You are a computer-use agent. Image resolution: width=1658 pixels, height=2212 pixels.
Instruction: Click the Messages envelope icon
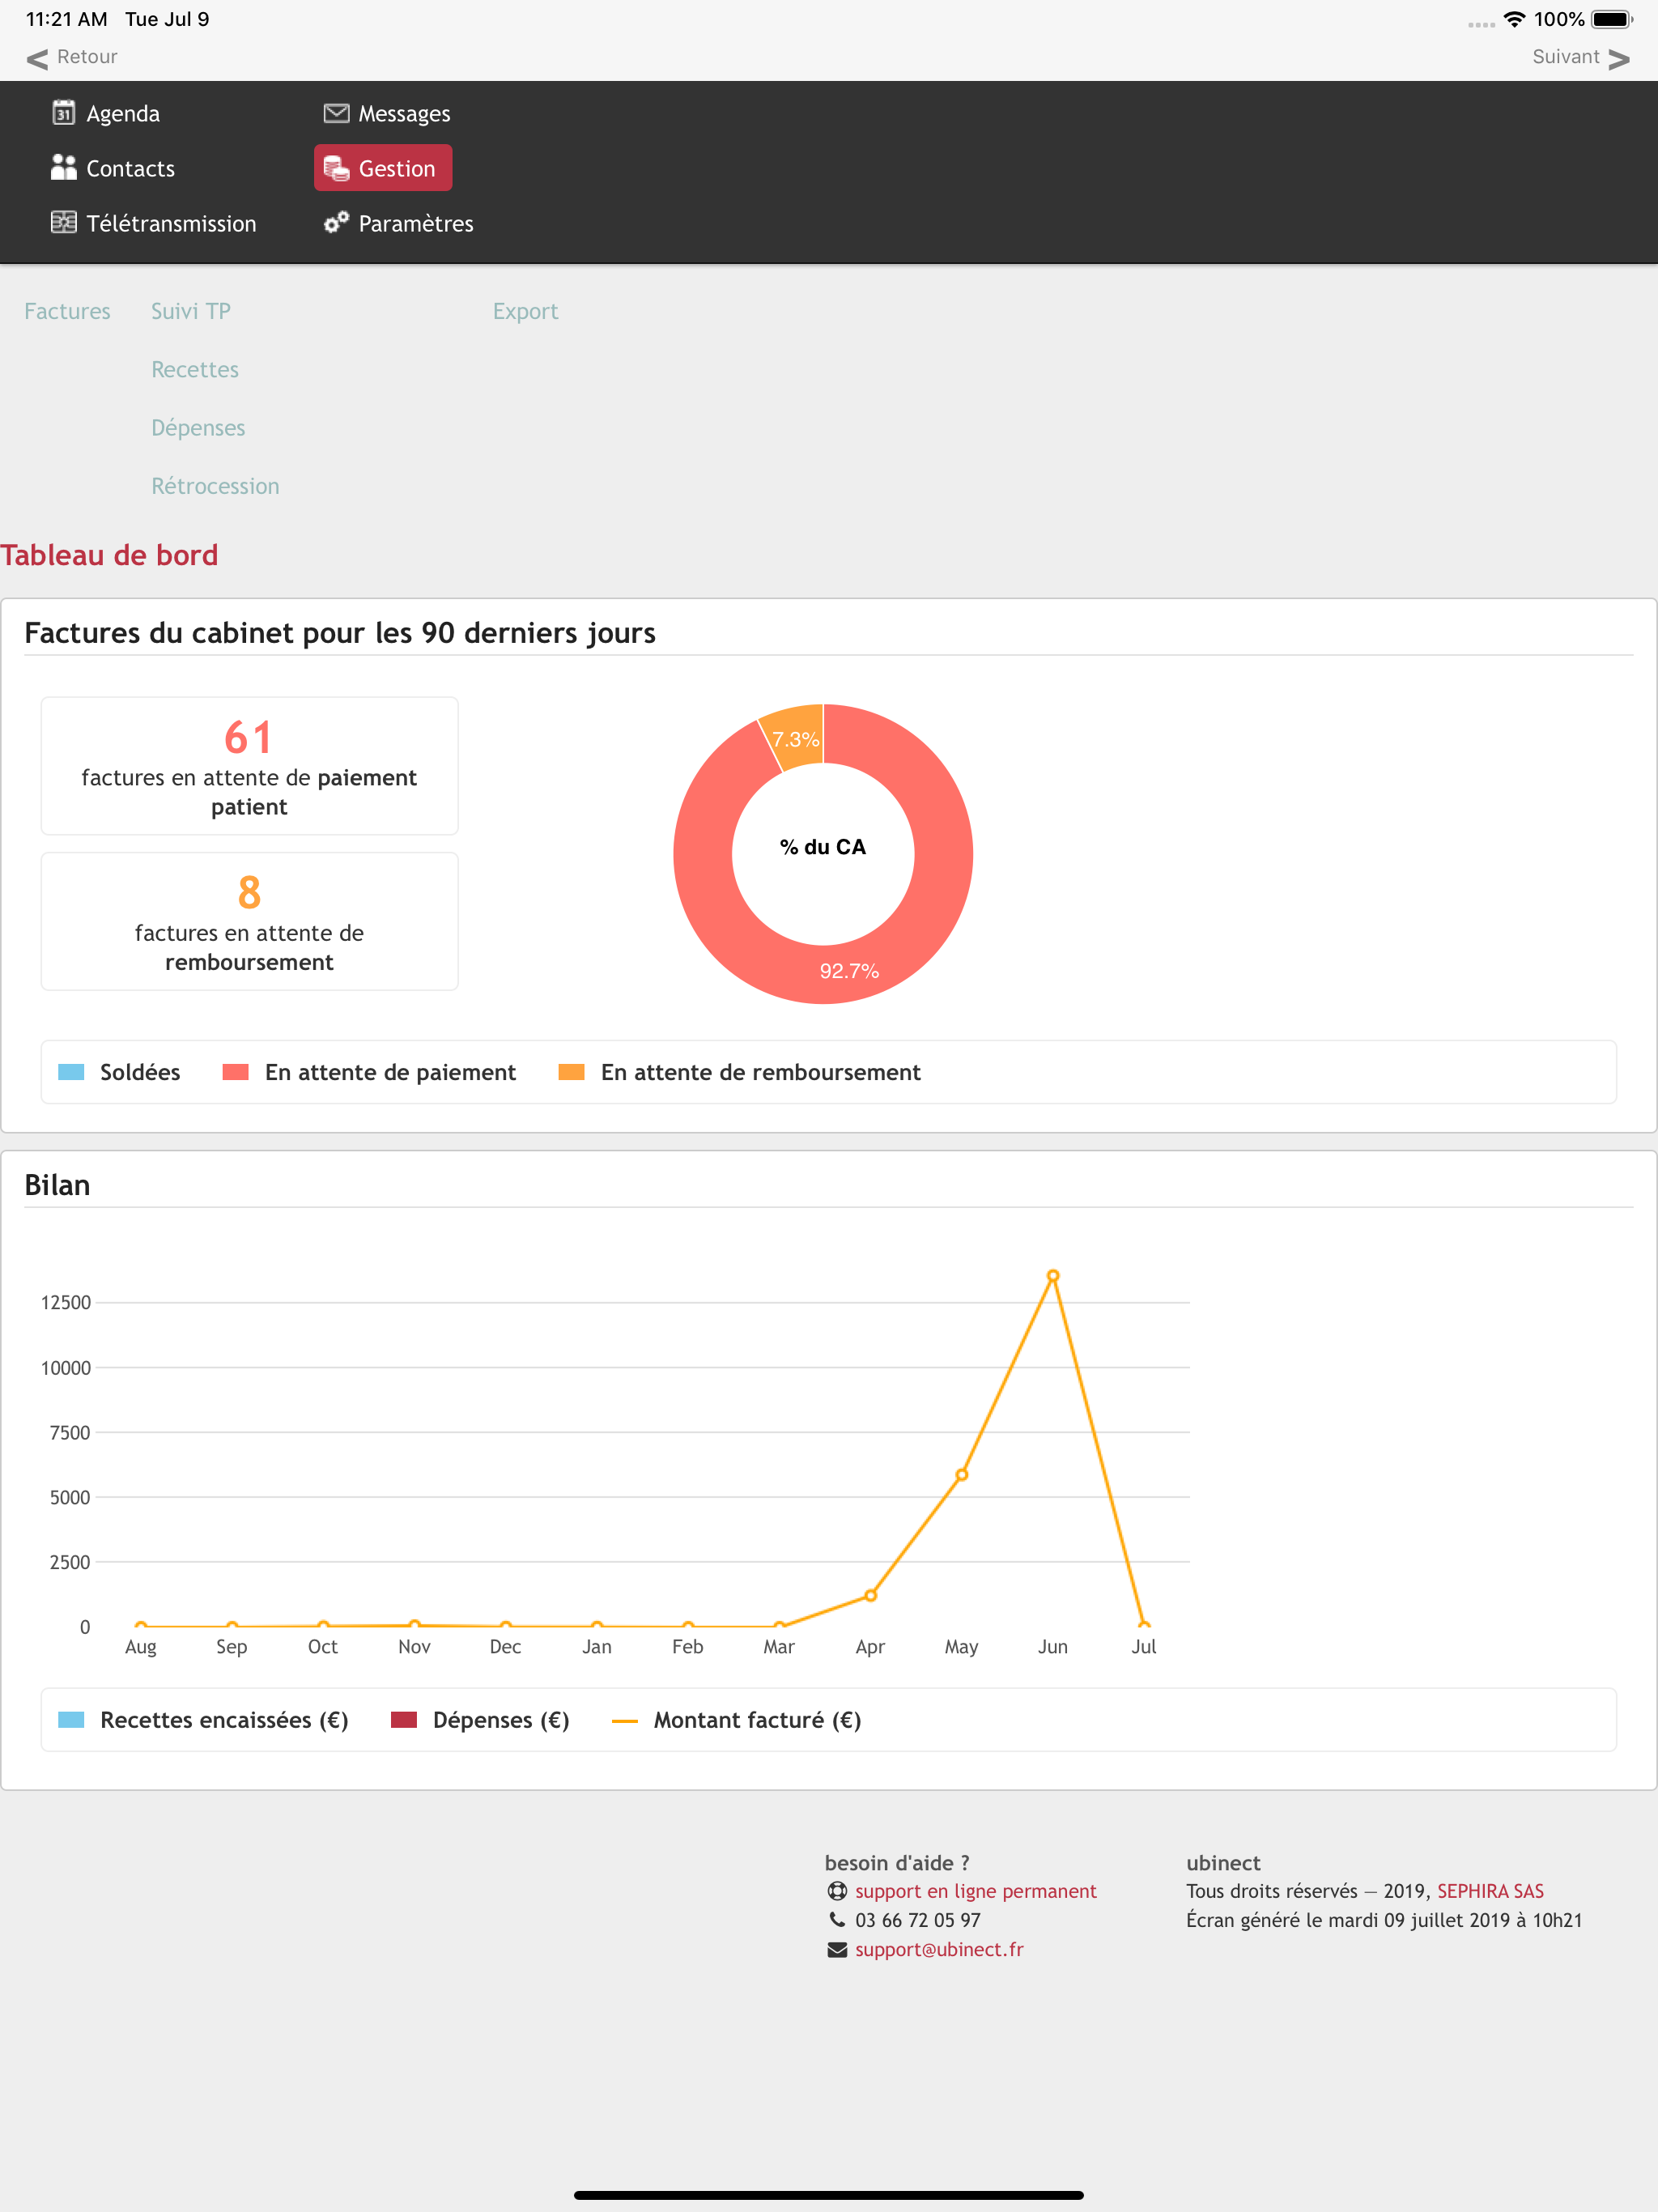coord(336,113)
